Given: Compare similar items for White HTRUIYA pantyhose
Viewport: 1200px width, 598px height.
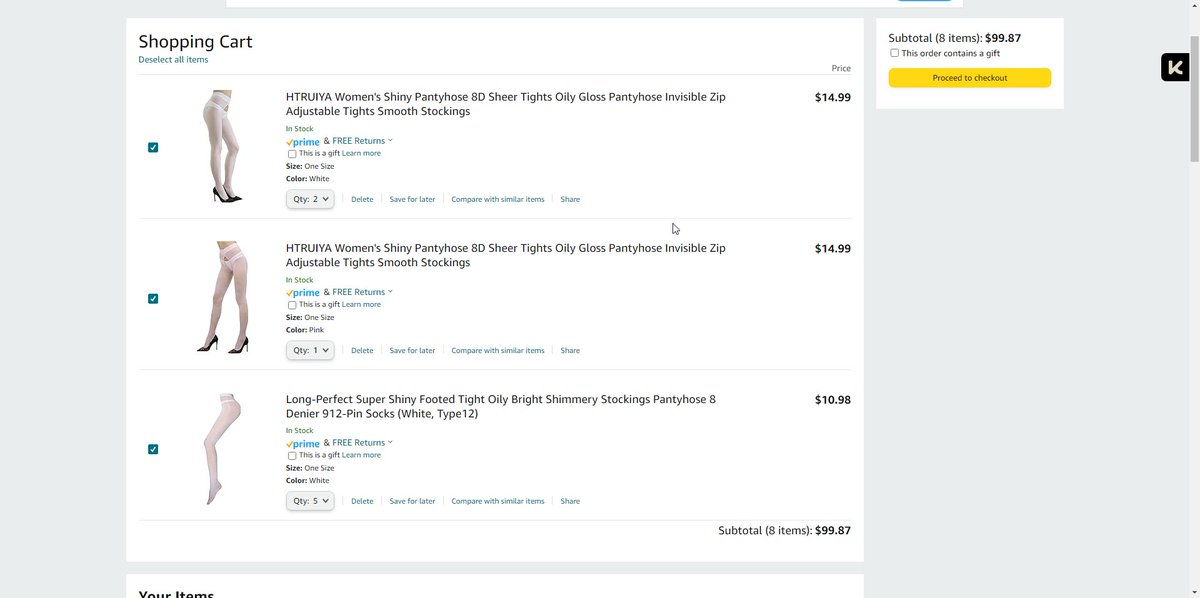Looking at the screenshot, I should tap(498, 199).
